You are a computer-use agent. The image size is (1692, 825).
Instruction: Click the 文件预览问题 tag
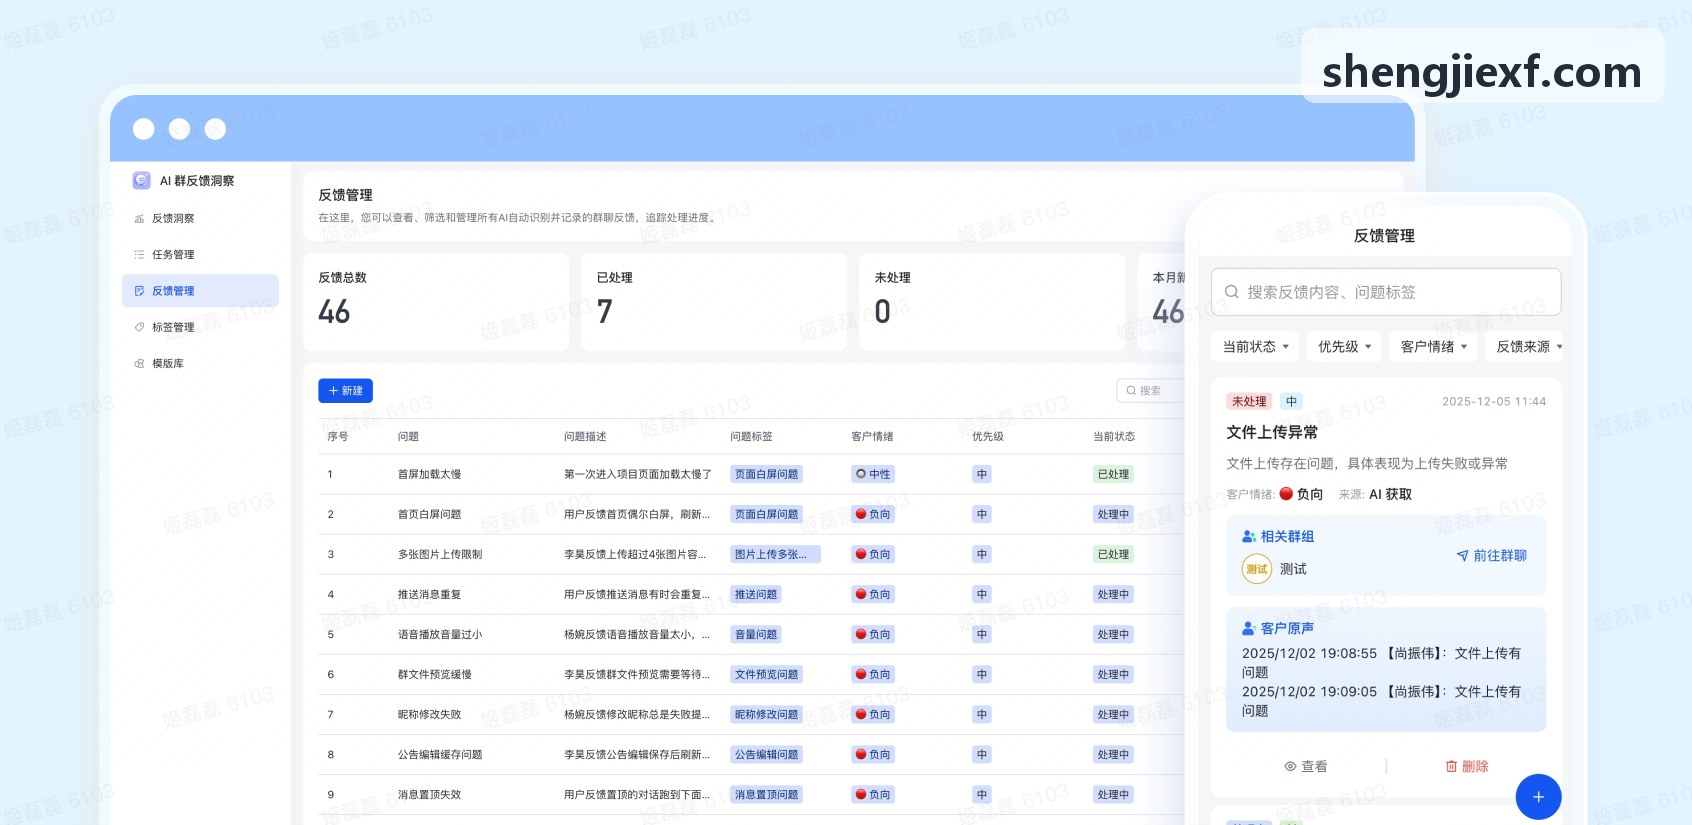[766, 675]
